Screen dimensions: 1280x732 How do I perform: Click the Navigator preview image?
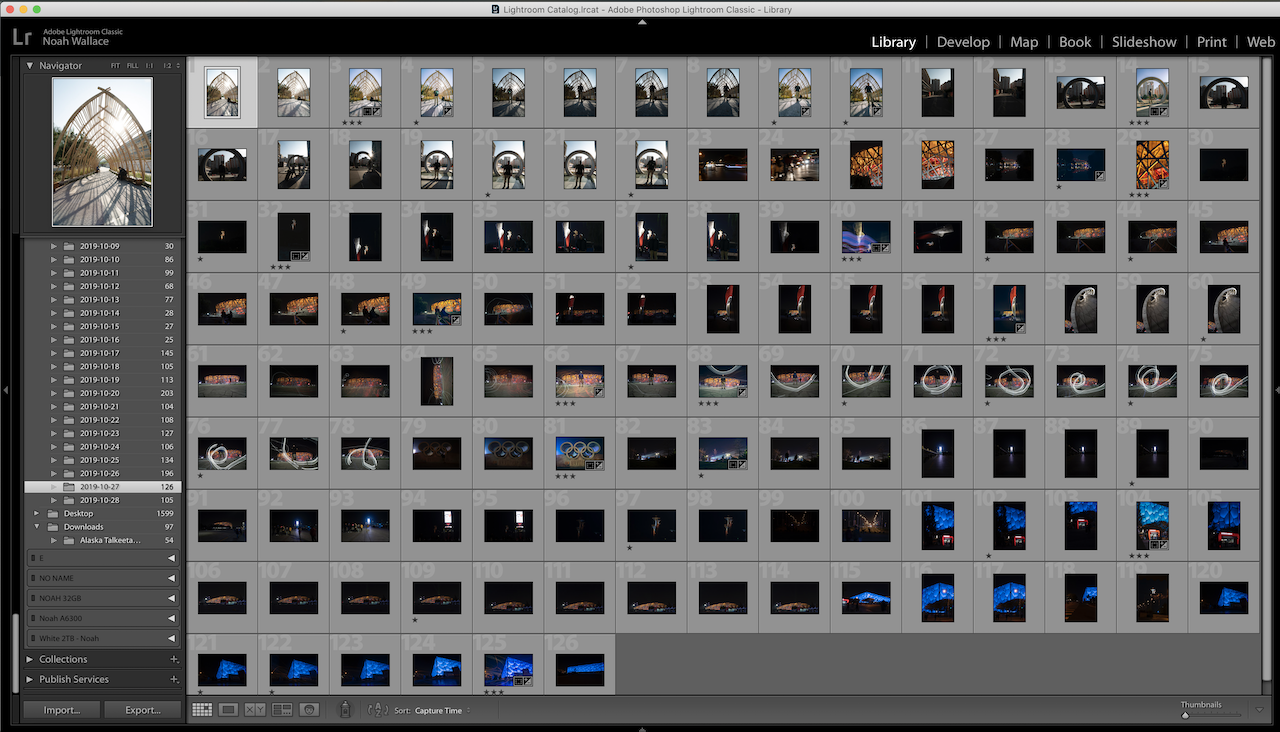point(102,153)
